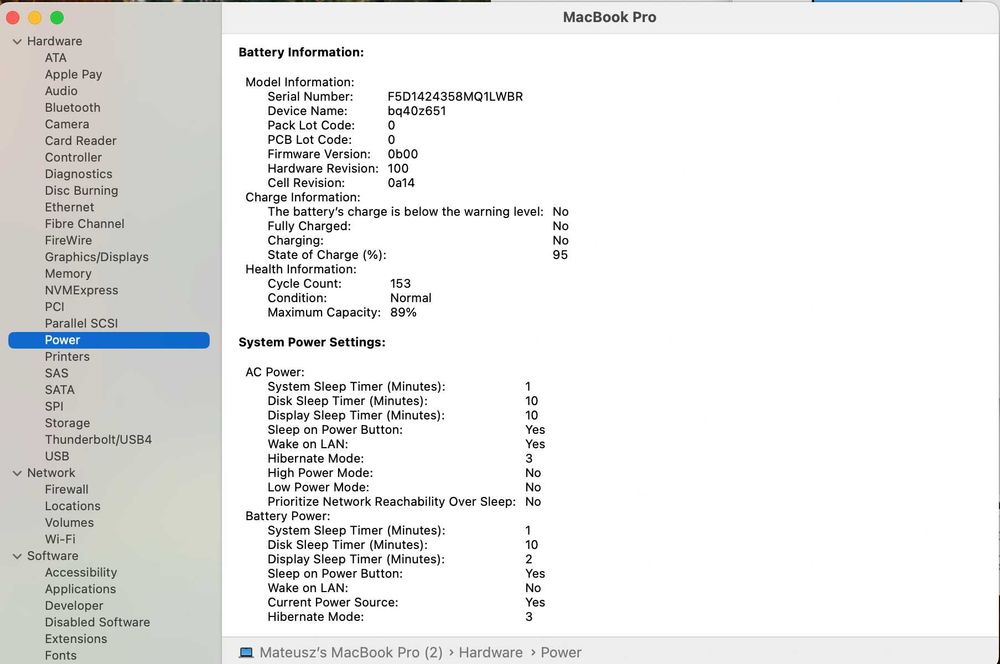This screenshot has width=1000, height=664.
Task: Click device name bq40z651
Action: pyautogui.click(x=417, y=111)
